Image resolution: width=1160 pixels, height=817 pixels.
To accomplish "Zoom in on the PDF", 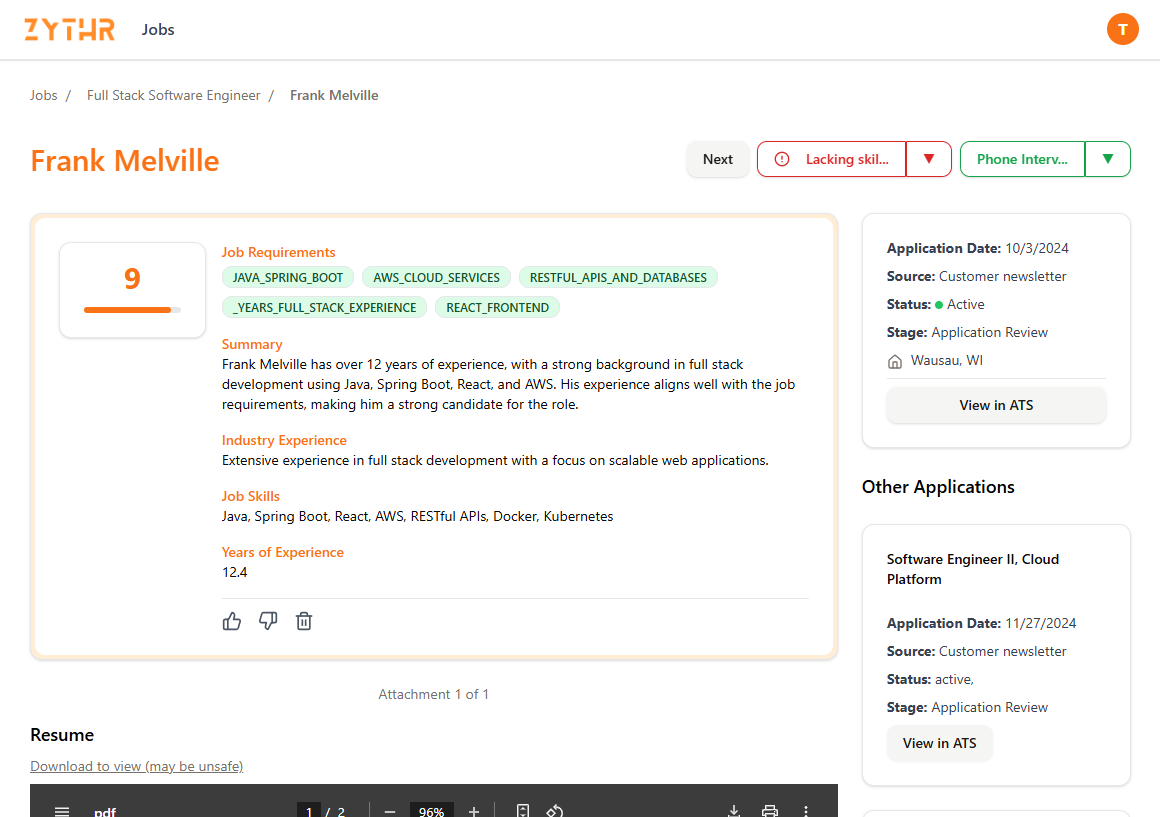I will (x=474, y=810).
